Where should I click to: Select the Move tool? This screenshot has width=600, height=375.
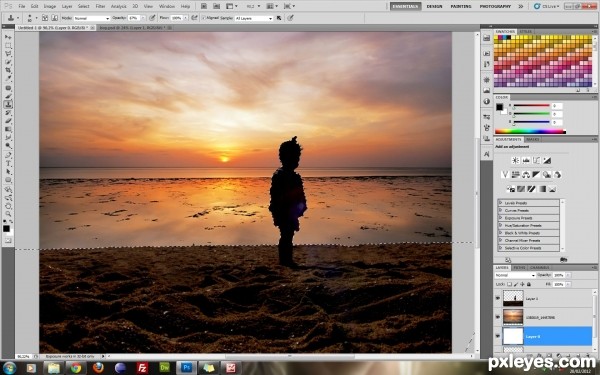[8, 37]
